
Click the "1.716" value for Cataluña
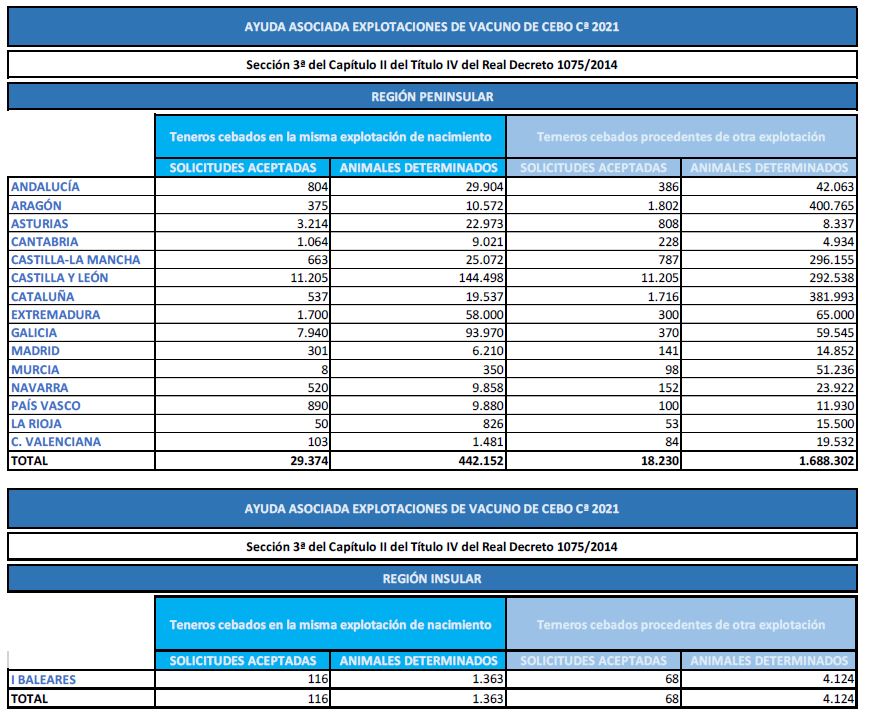coord(663,297)
